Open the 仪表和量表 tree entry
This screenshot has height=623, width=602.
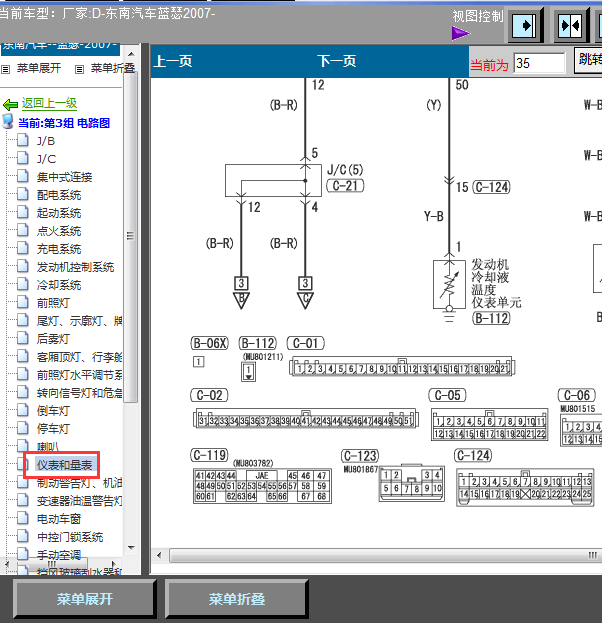65,465
